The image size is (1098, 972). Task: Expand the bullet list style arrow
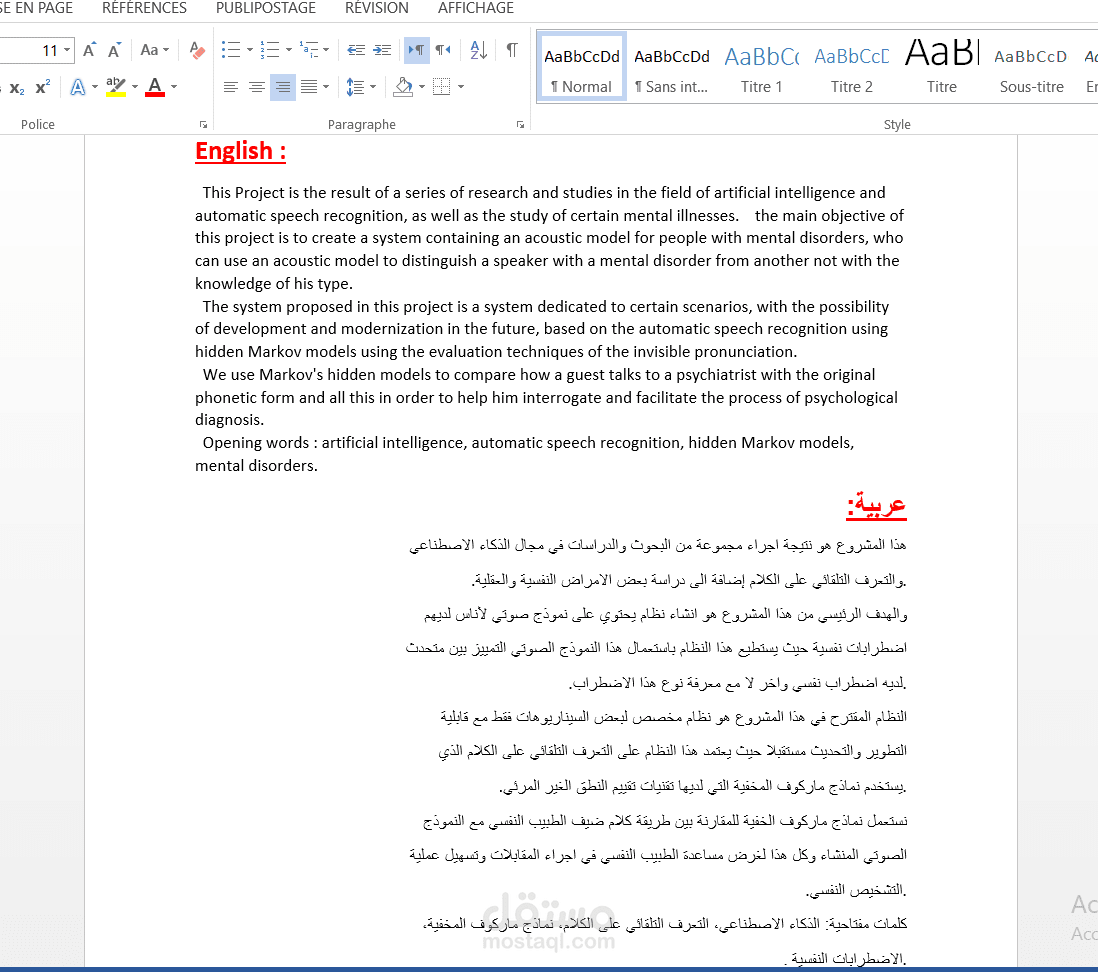(250, 50)
